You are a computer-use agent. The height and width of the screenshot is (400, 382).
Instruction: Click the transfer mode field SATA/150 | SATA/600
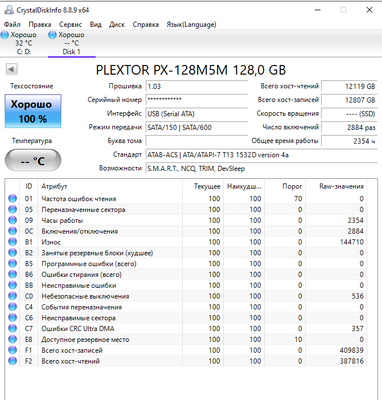(x=196, y=127)
